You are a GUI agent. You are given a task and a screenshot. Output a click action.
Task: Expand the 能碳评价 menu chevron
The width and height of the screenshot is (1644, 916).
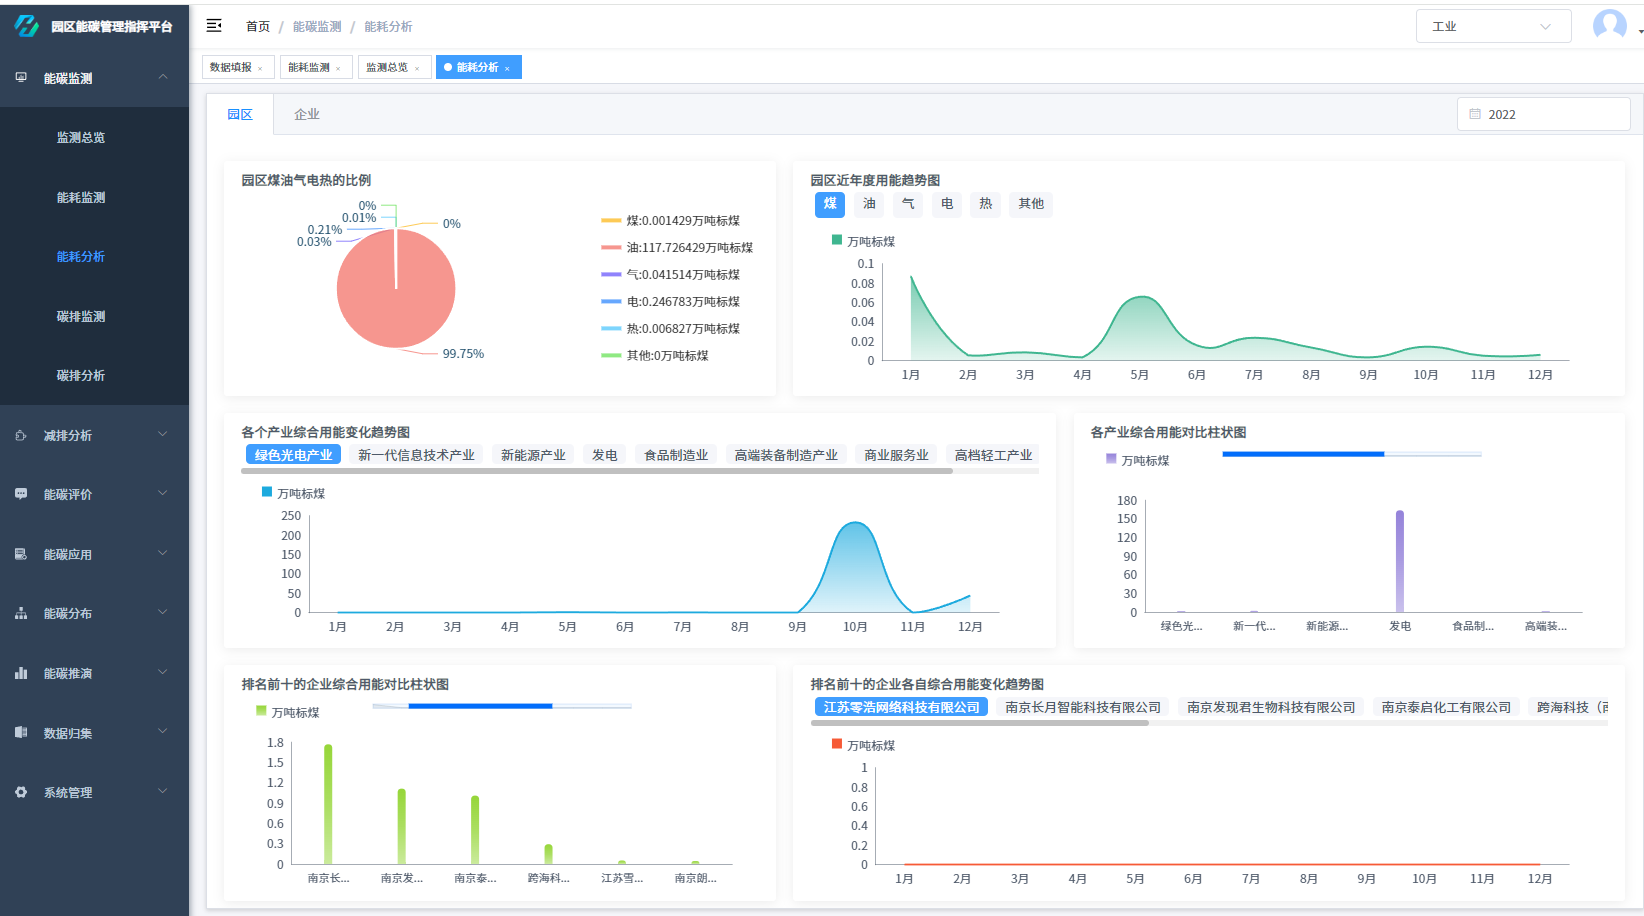click(163, 494)
